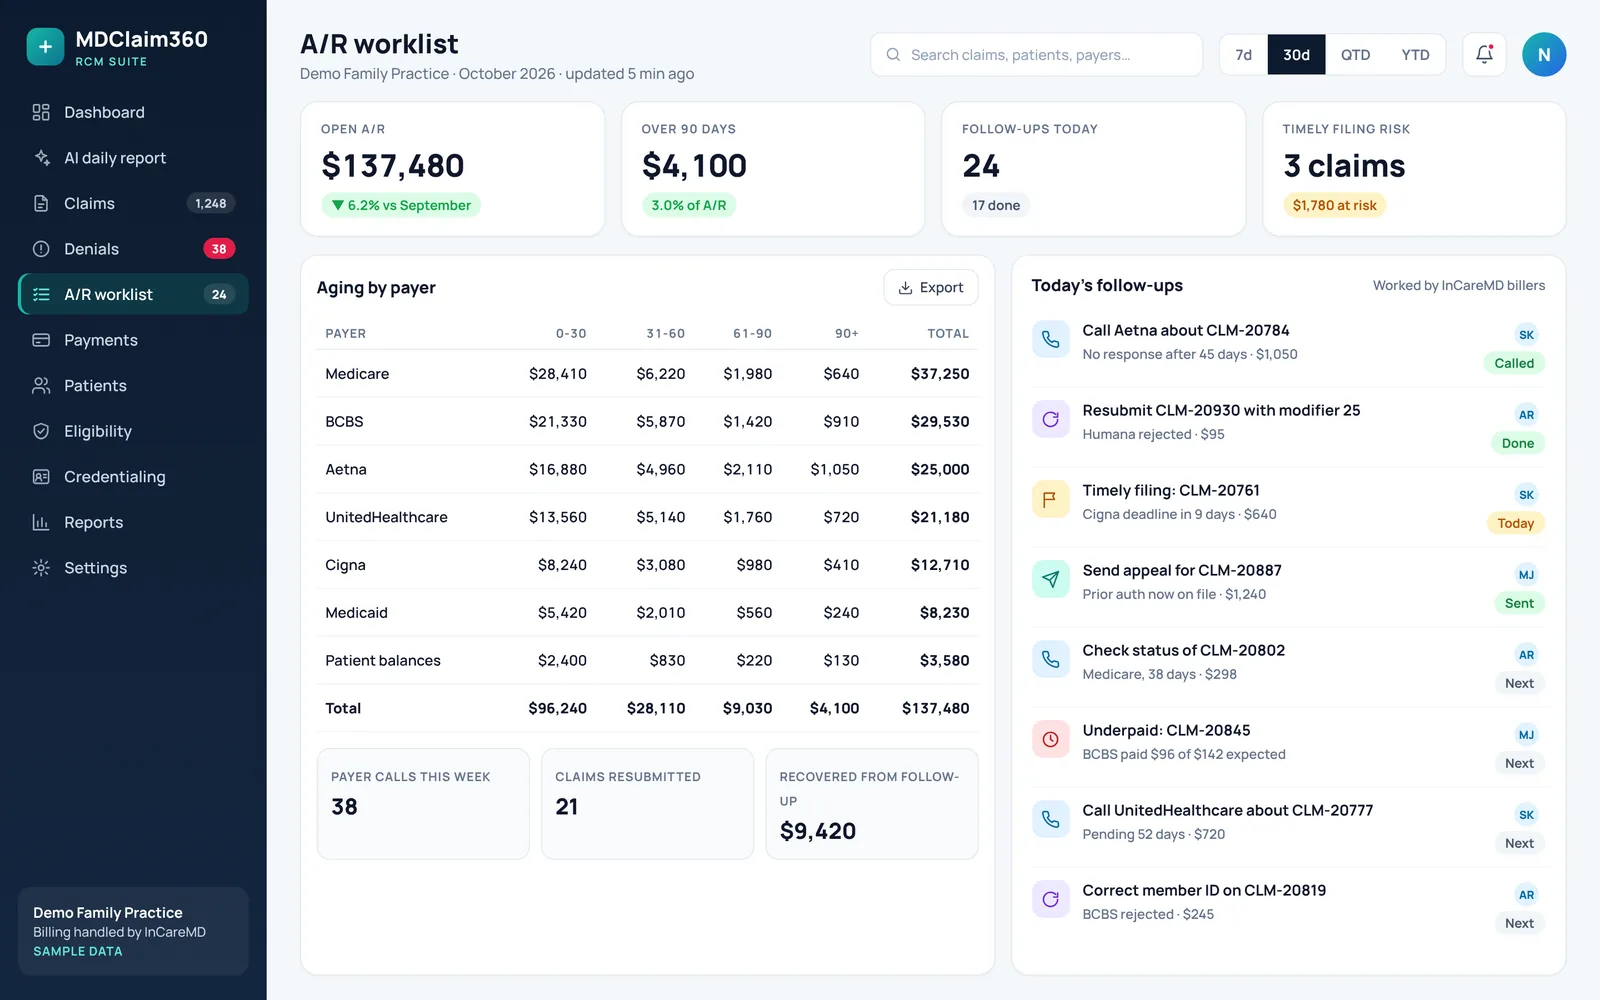Click the $1,780 at risk badge
1600x1000 pixels.
coord(1334,206)
